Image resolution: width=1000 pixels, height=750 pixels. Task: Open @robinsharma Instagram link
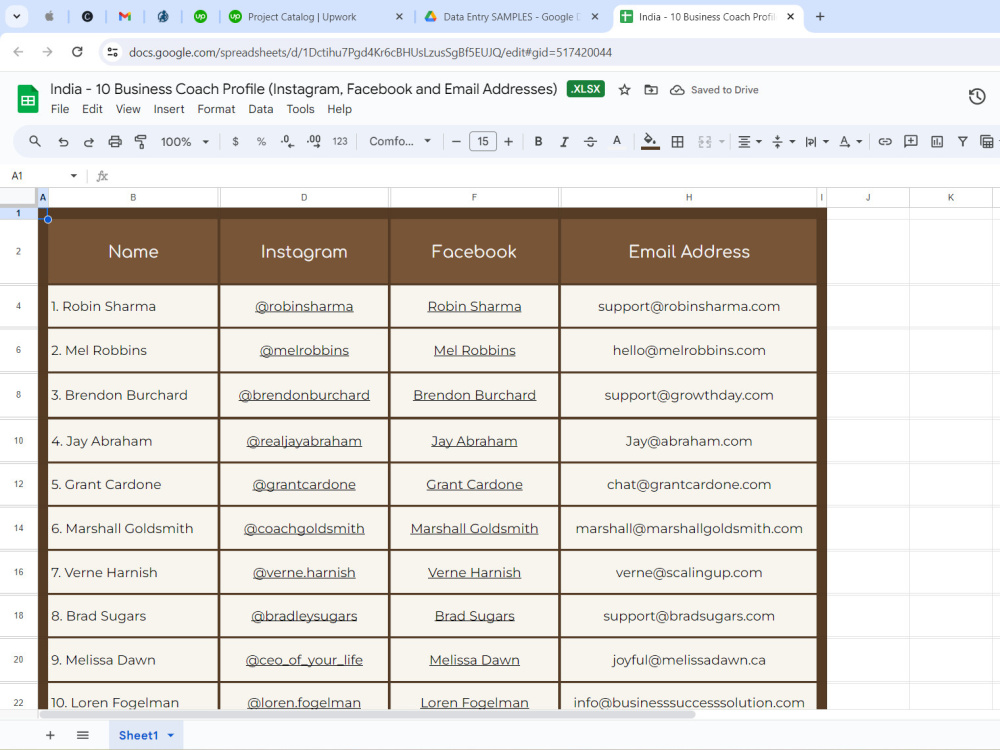click(x=304, y=306)
